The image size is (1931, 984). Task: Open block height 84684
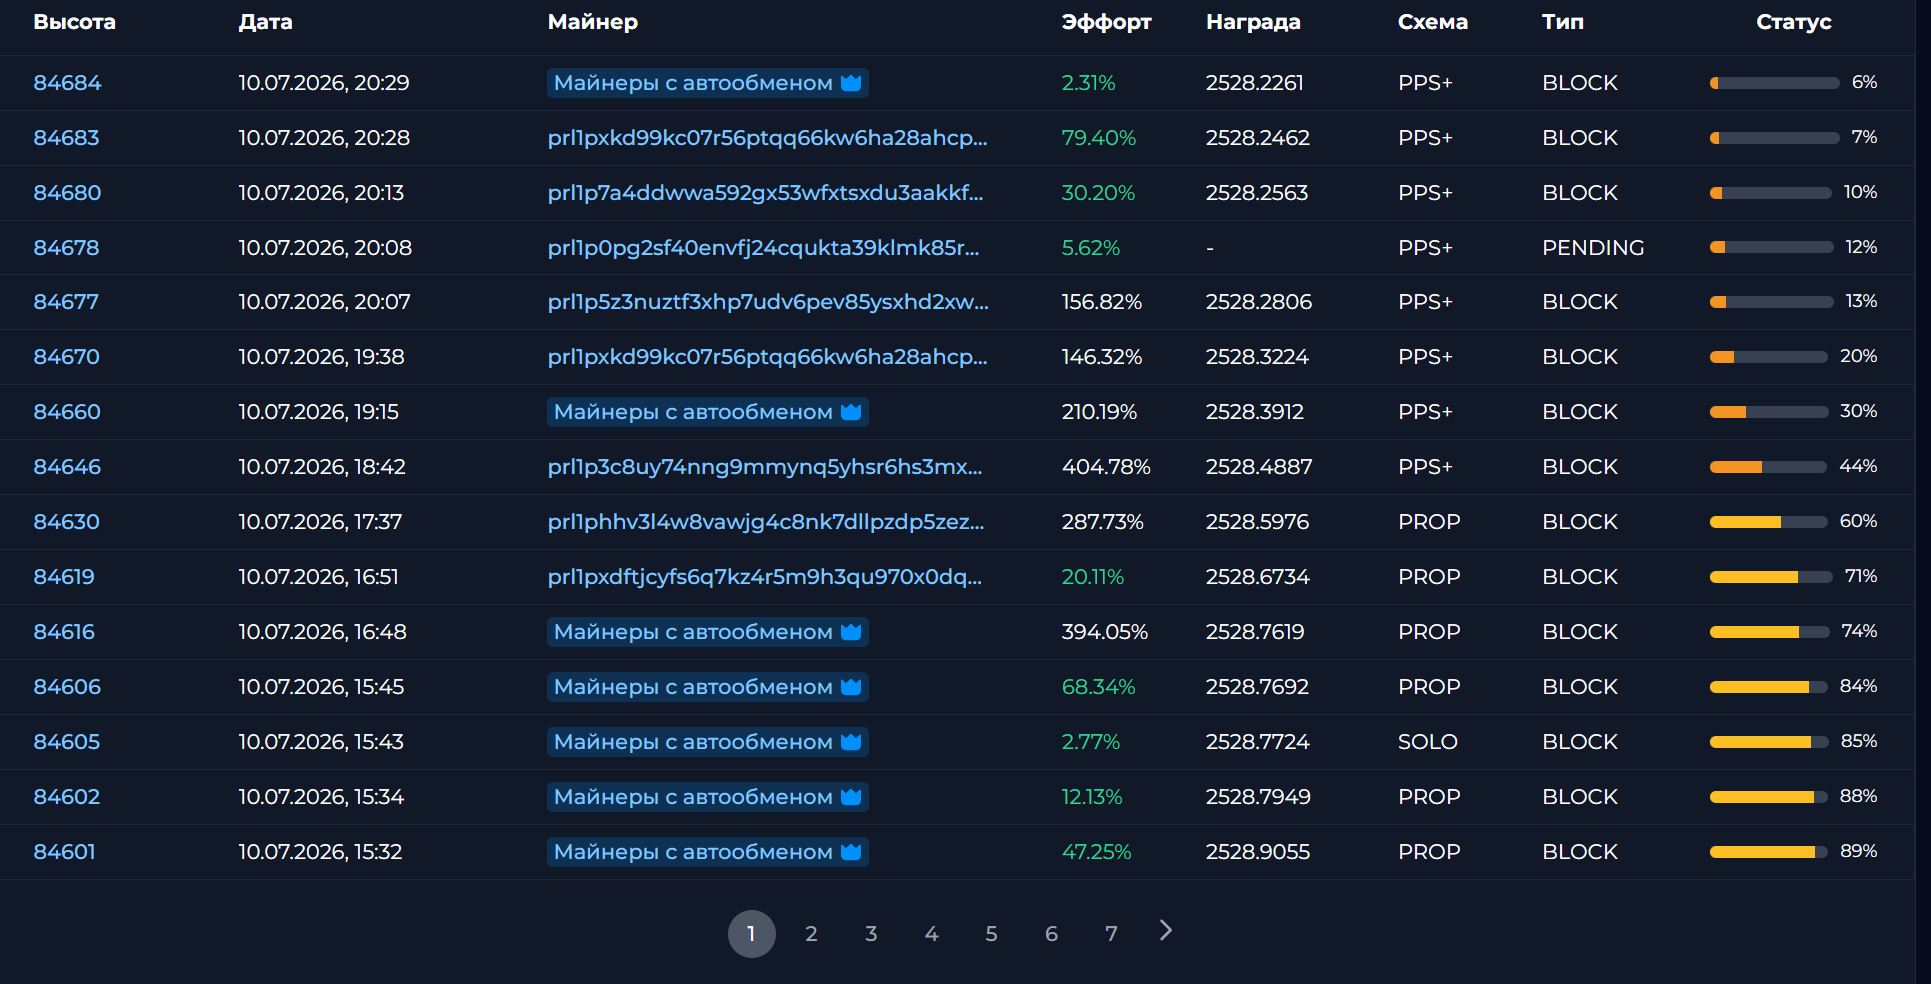point(67,83)
